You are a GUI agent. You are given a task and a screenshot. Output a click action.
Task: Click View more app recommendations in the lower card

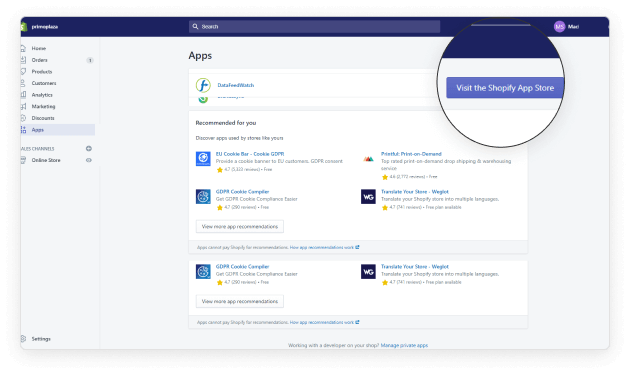click(x=240, y=301)
